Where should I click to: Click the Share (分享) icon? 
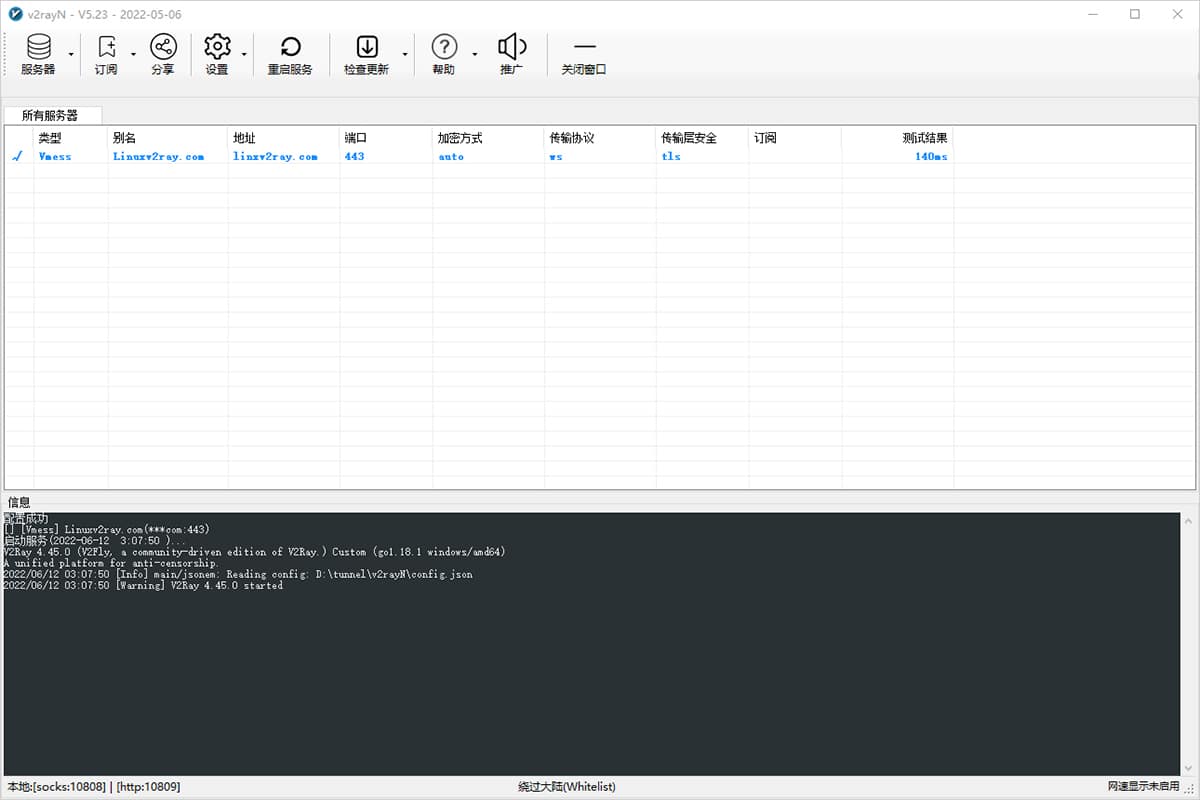coord(162,54)
